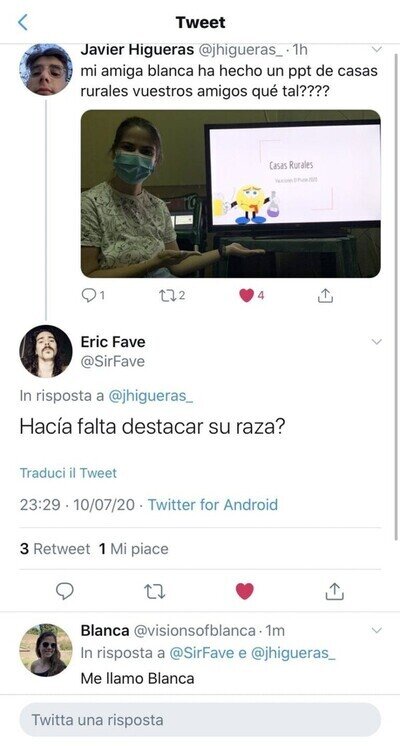Screen dimensions: 400x746
Task: Open the reply icon under Eric's tweet
Action: (65, 591)
